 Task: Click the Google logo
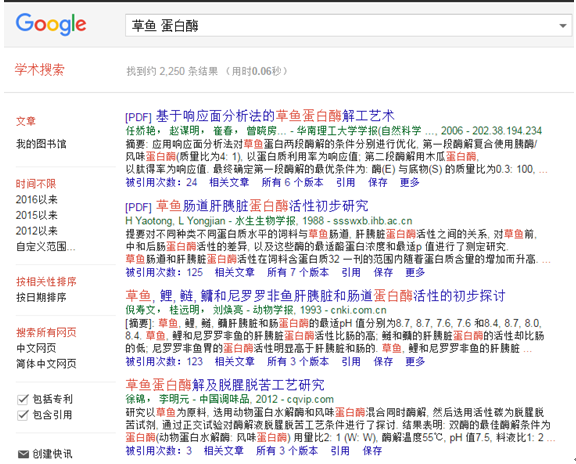51,24
